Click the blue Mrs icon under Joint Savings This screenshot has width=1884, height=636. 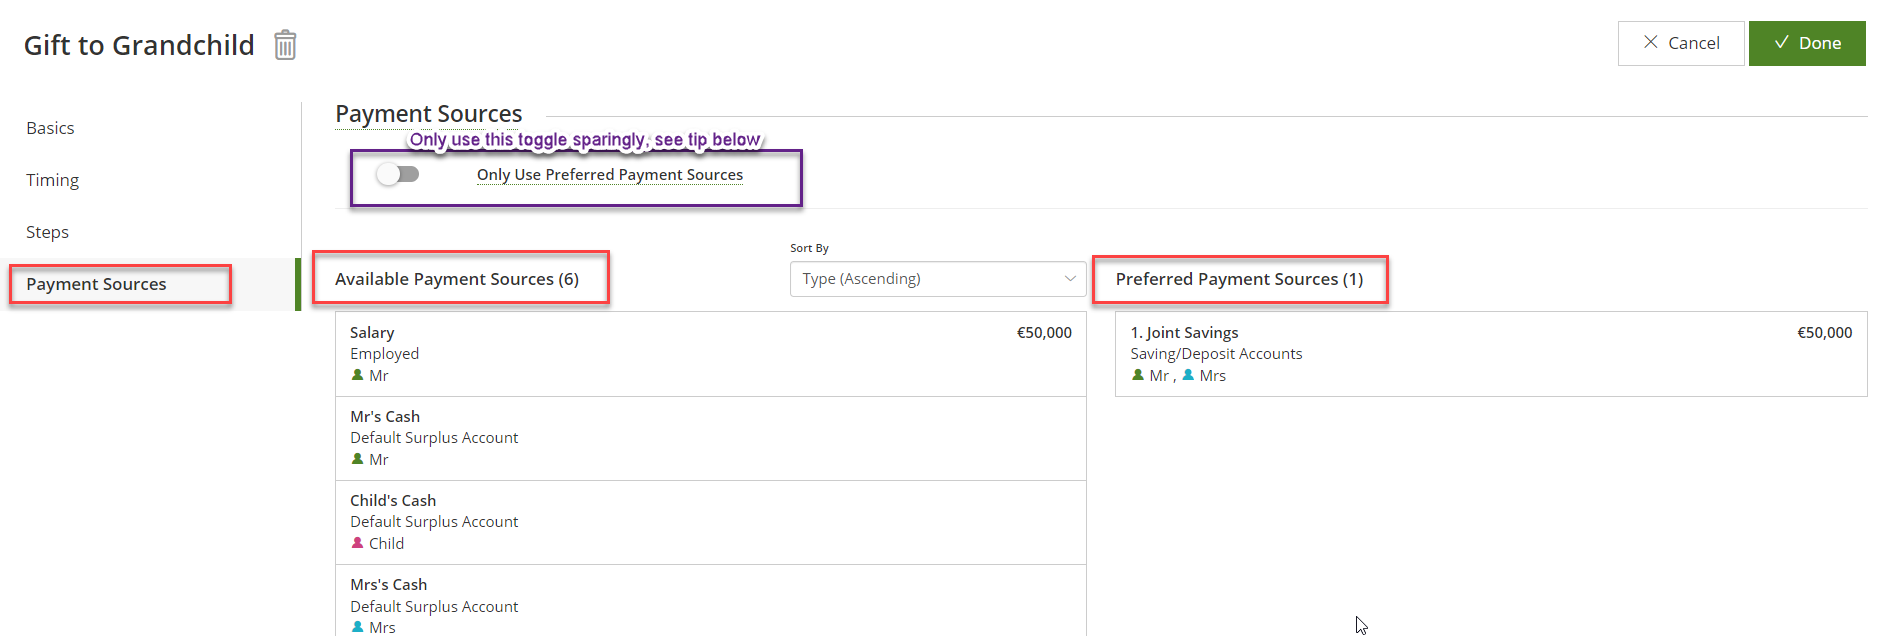click(1188, 375)
